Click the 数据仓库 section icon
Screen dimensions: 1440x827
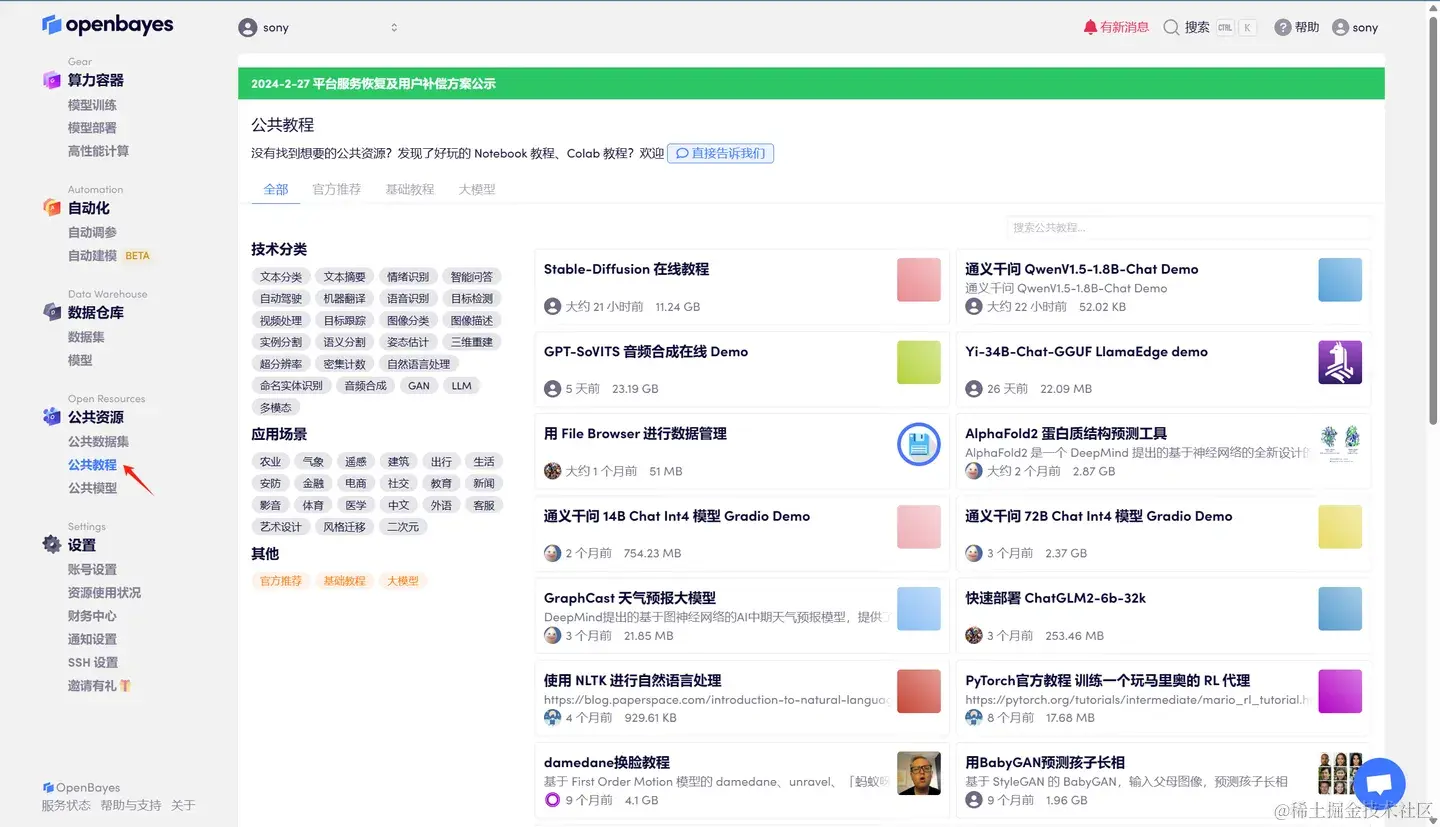click(52, 312)
